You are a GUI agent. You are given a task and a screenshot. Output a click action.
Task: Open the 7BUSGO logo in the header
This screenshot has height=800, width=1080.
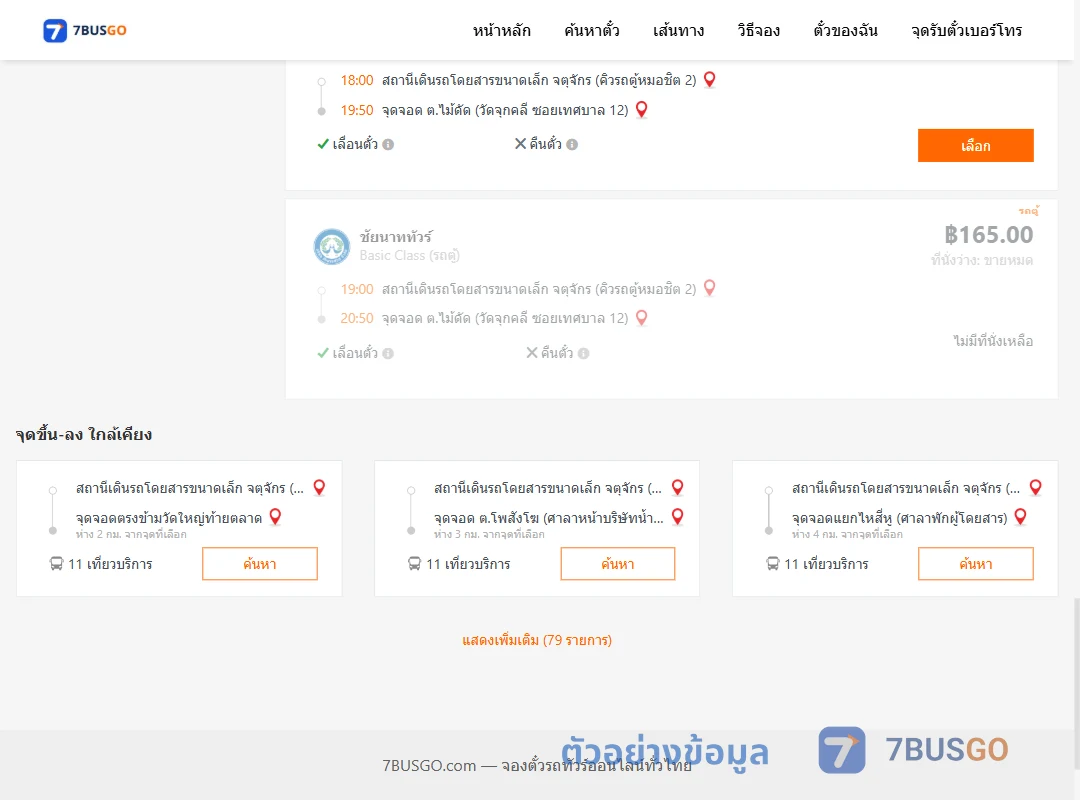coord(85,30)
